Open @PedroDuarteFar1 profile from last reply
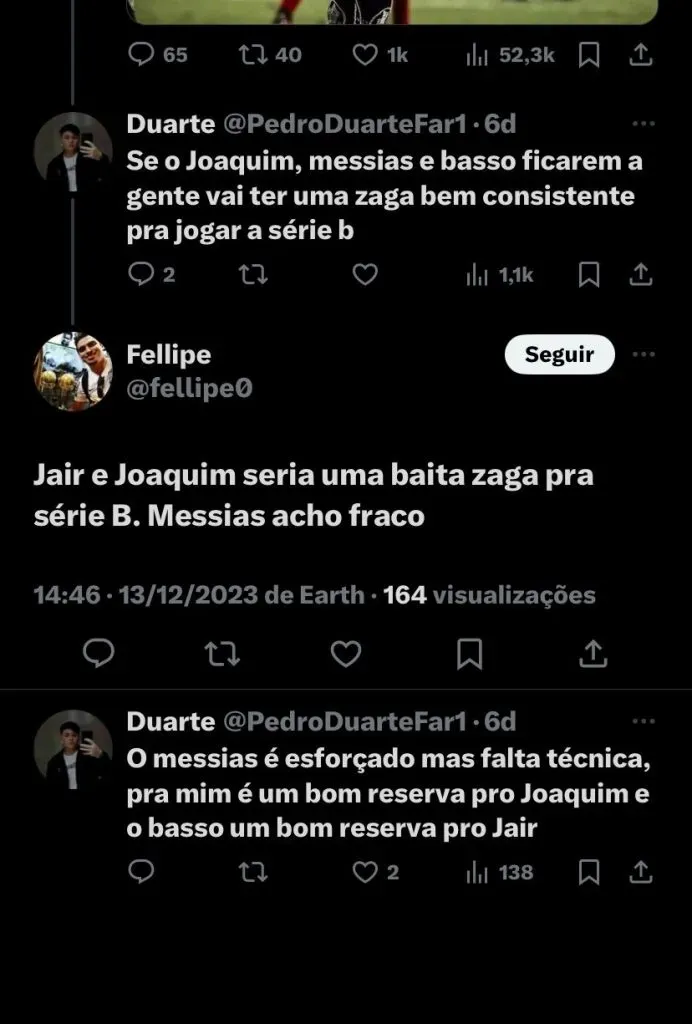Image resolution: width=692 pixels, height=1024 pixels. pyautogui.click(x=344, y=721)
